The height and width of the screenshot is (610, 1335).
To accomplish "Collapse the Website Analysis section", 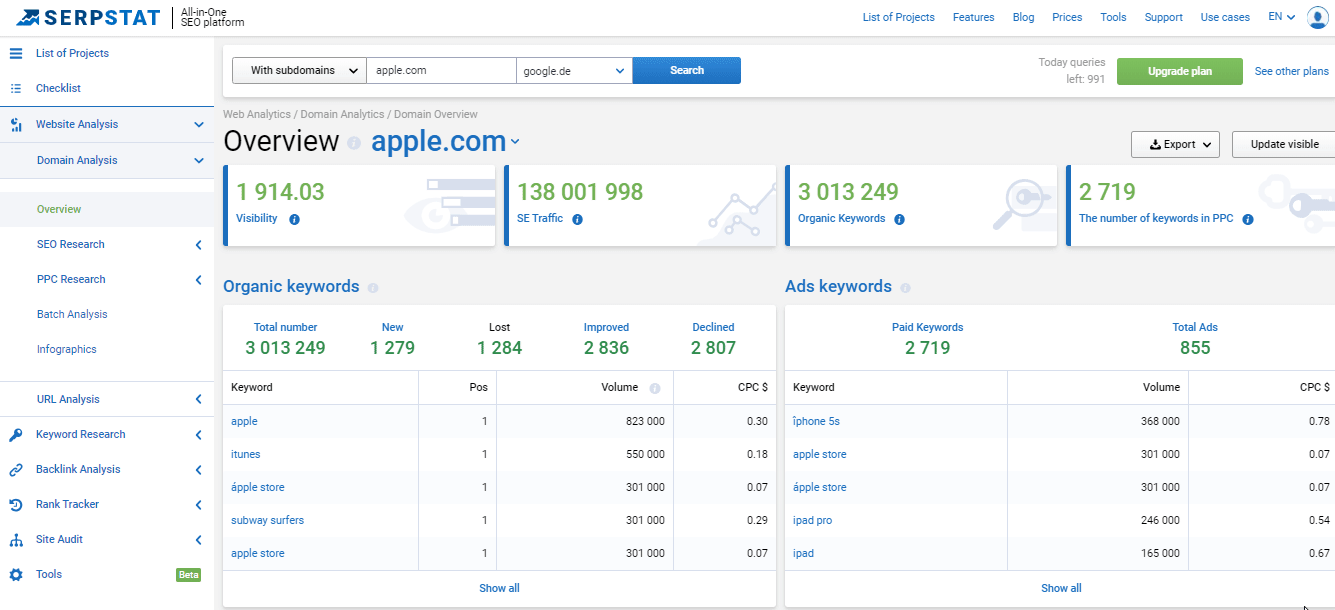I will pyautogui.click(x=199, y=125).
